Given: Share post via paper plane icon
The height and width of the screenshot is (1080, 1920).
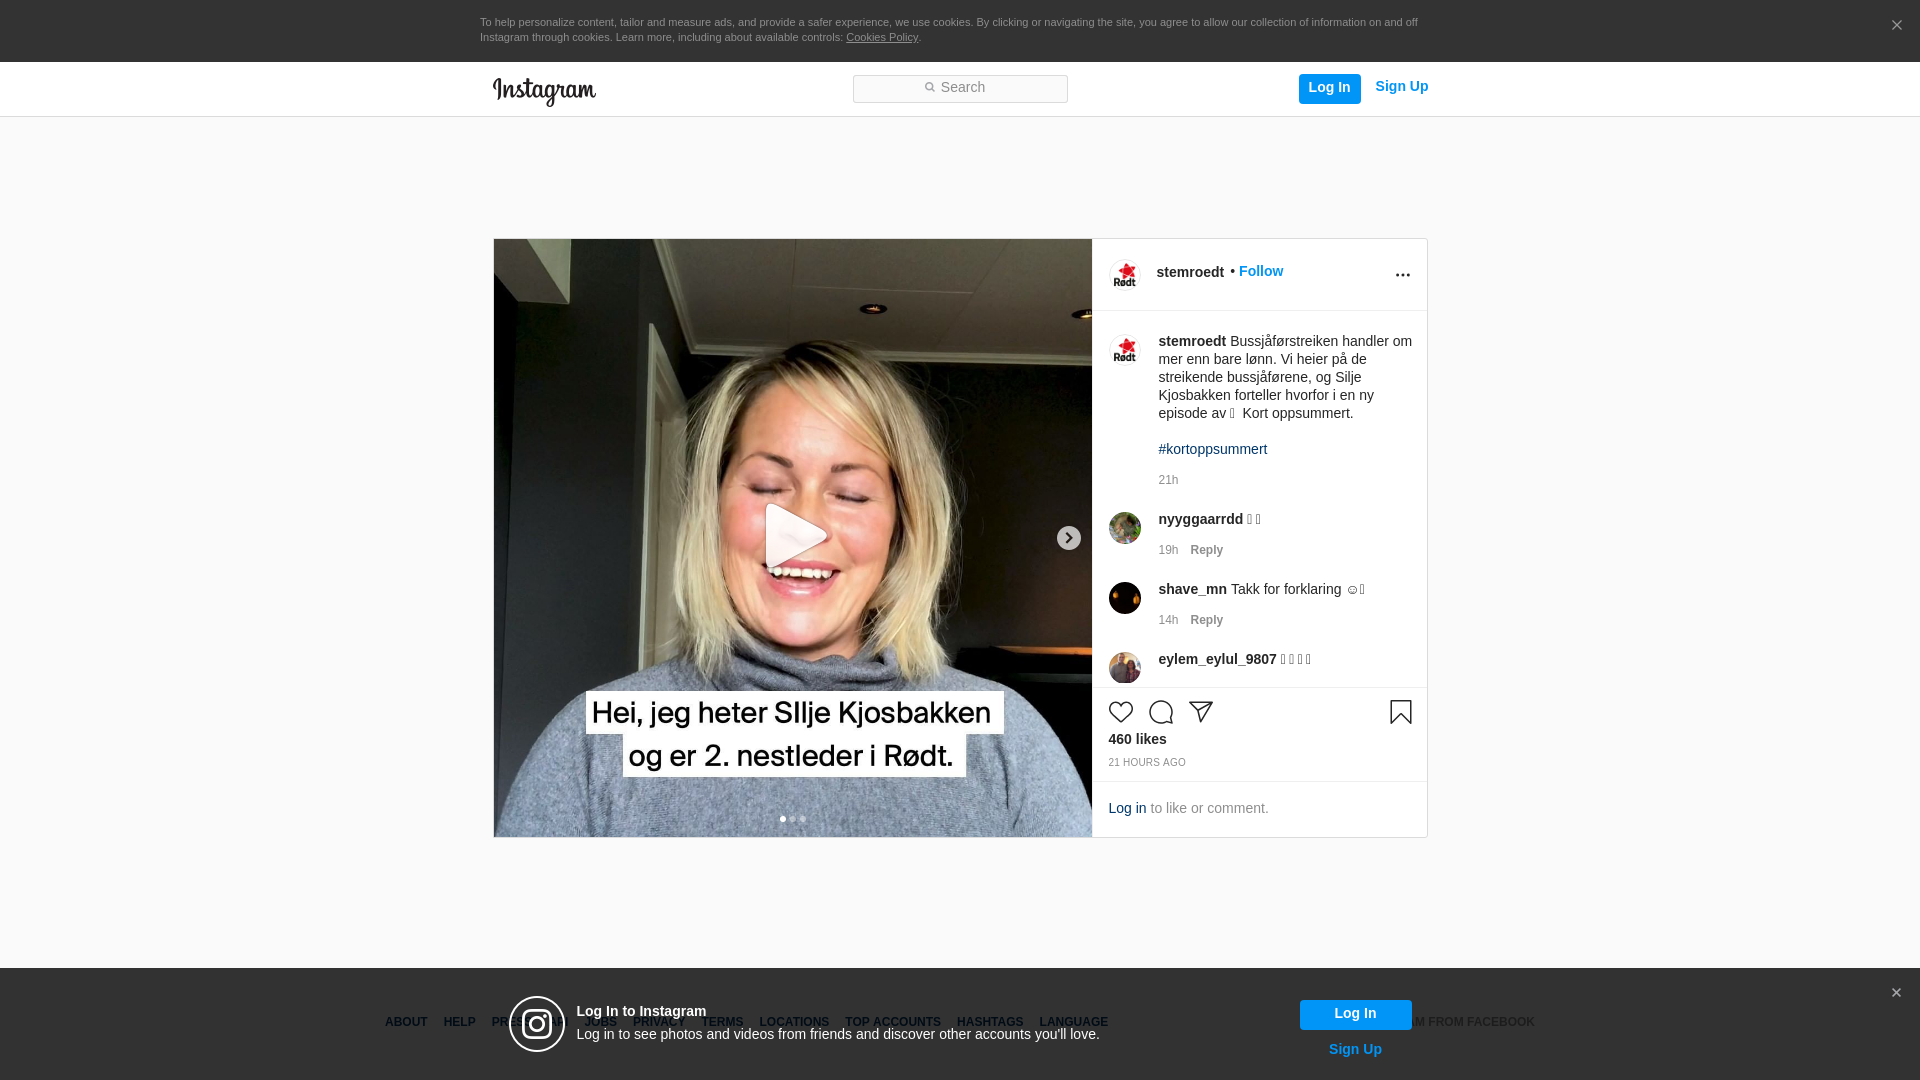Looking at the screenshot, I should pos(1200,712).
